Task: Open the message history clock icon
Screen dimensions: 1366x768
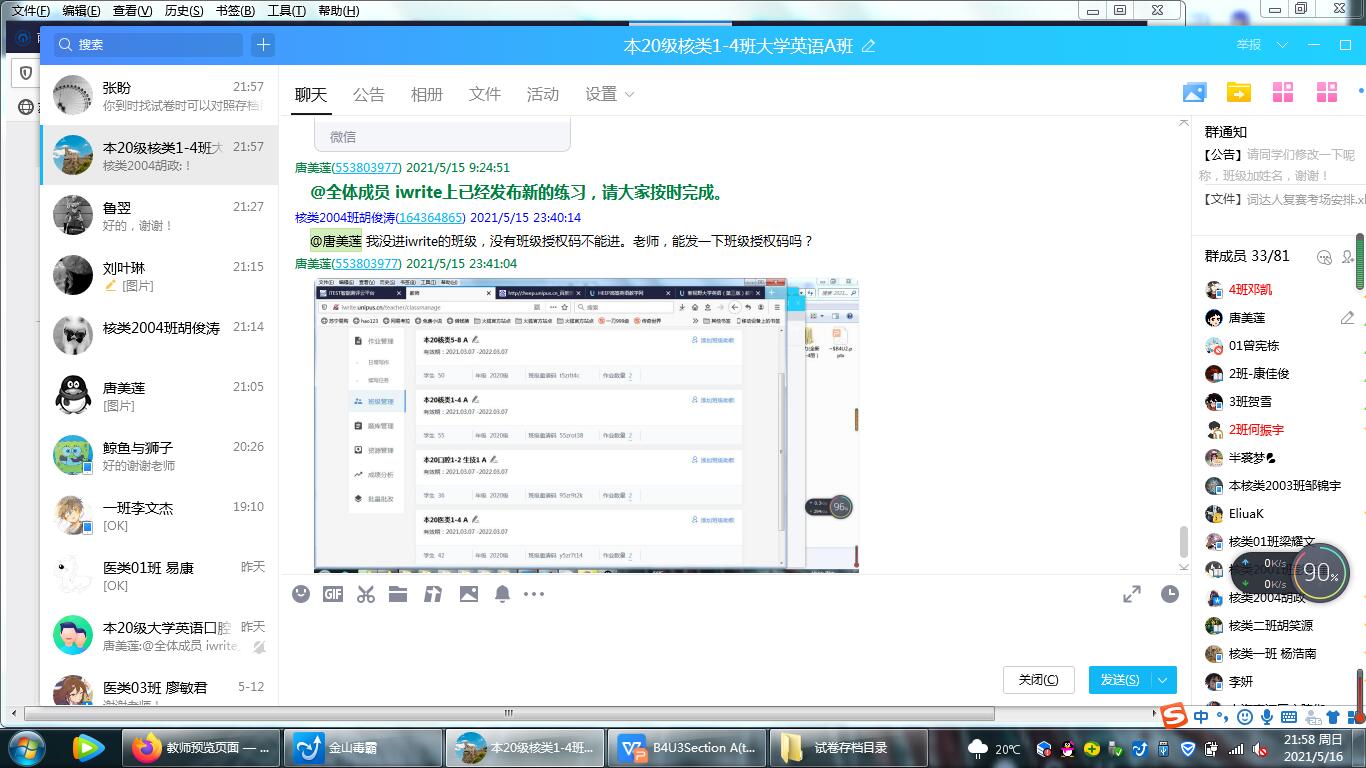Action: click(1169, 594)
